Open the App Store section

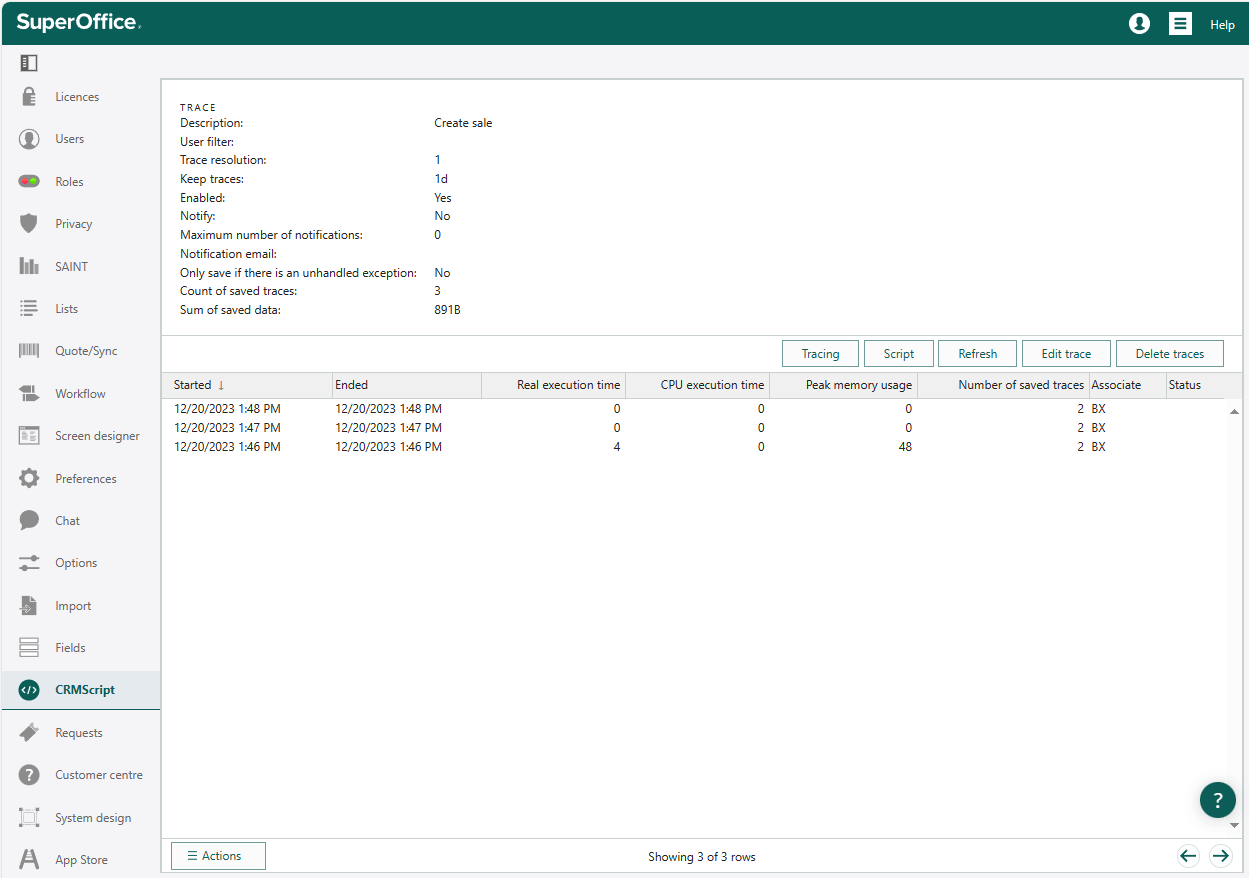[x=80, y=860]
